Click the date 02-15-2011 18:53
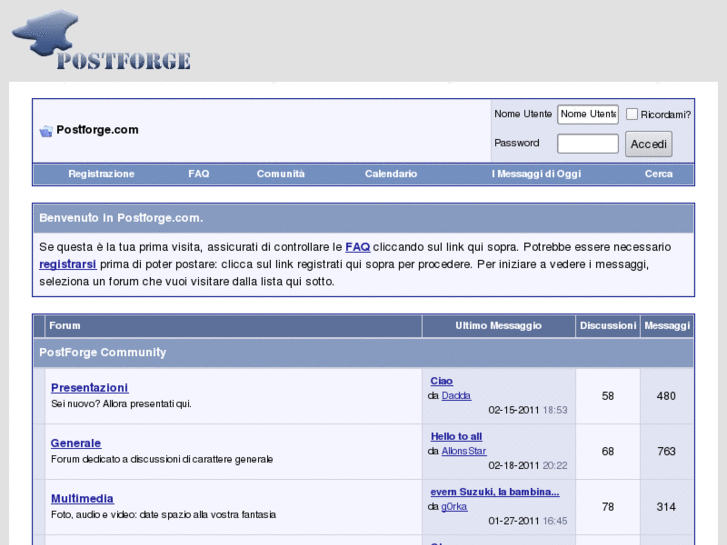This screenshot has width=727, height=545. [528, 410]
